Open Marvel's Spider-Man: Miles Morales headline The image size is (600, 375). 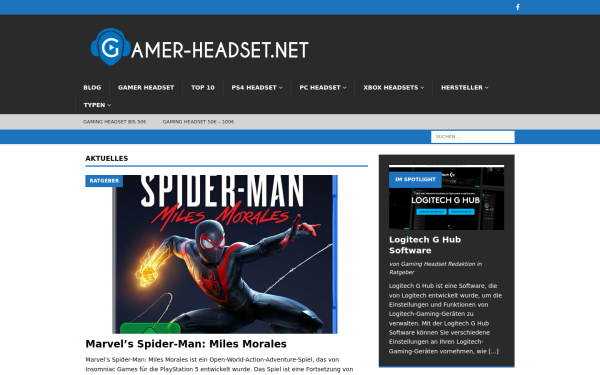(186, 344)
